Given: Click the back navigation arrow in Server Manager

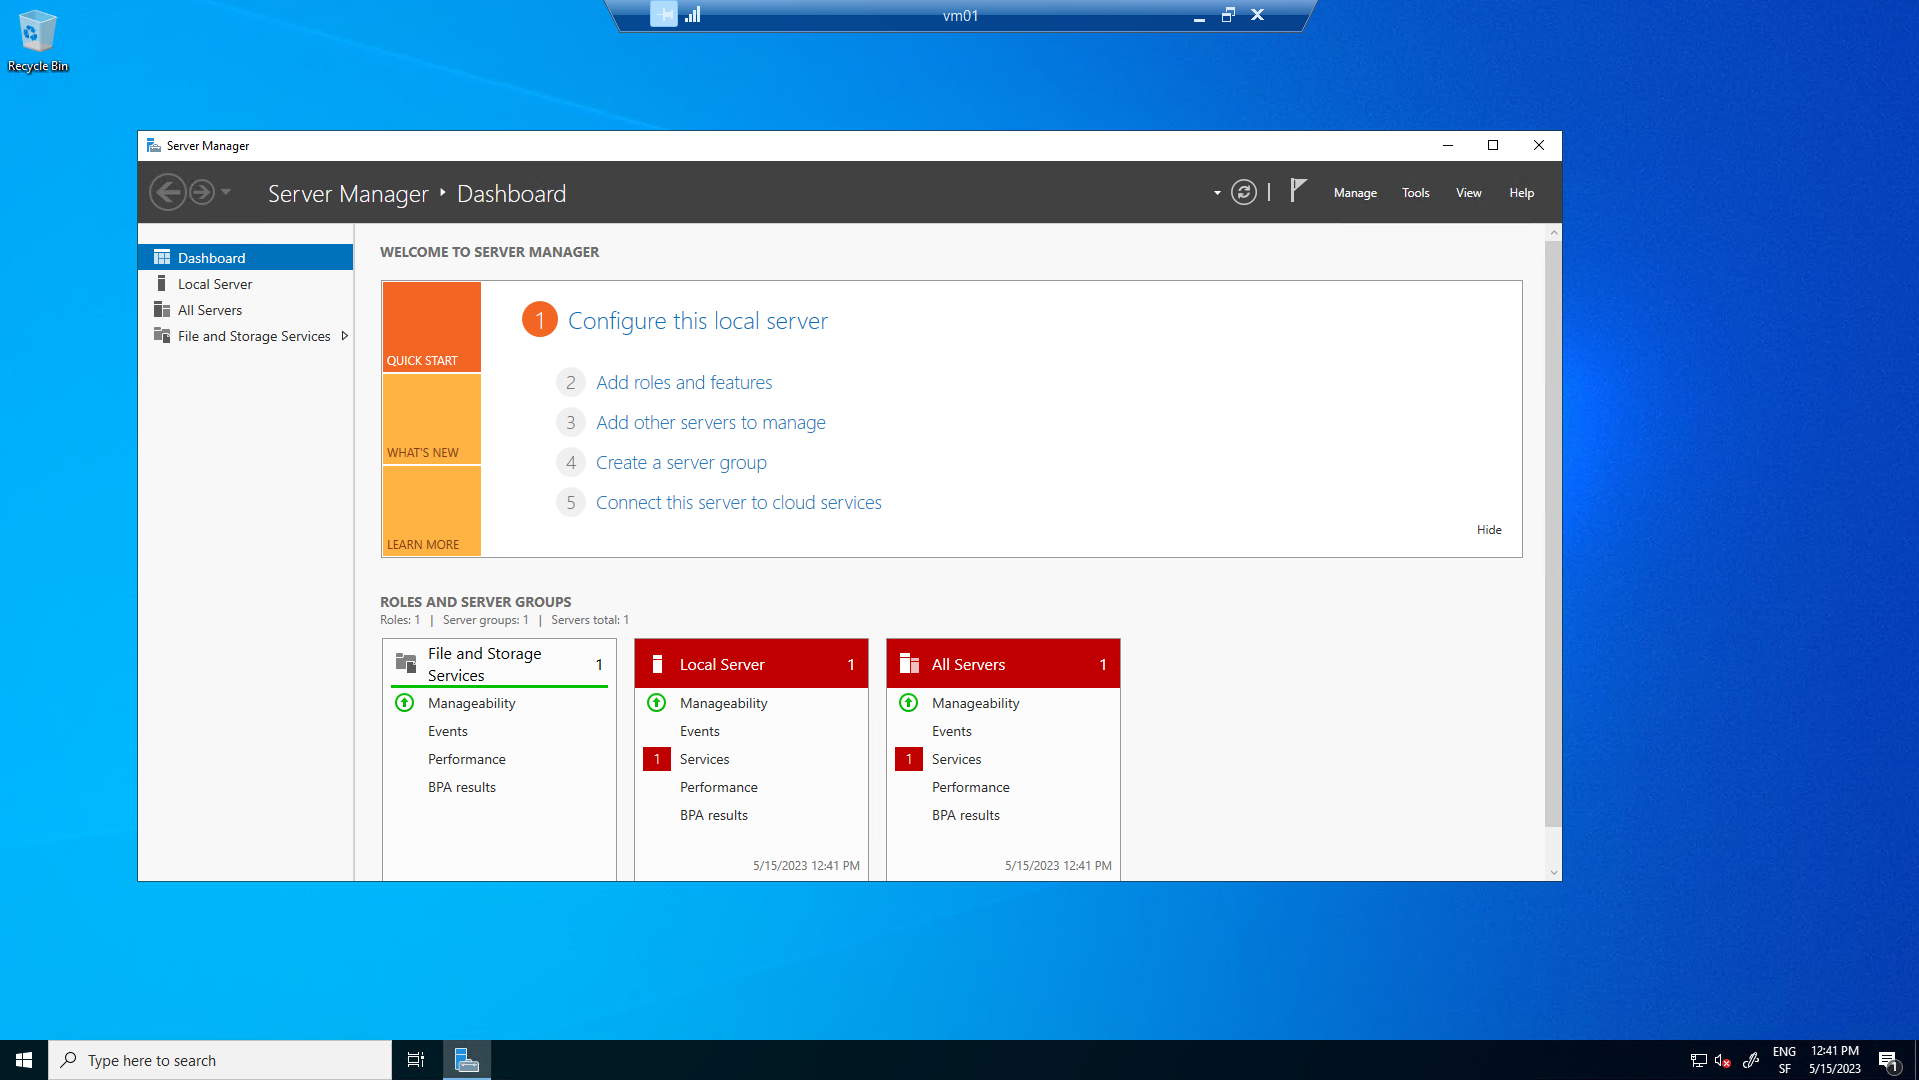Looking at the screenshot, I should pos(167,192).
